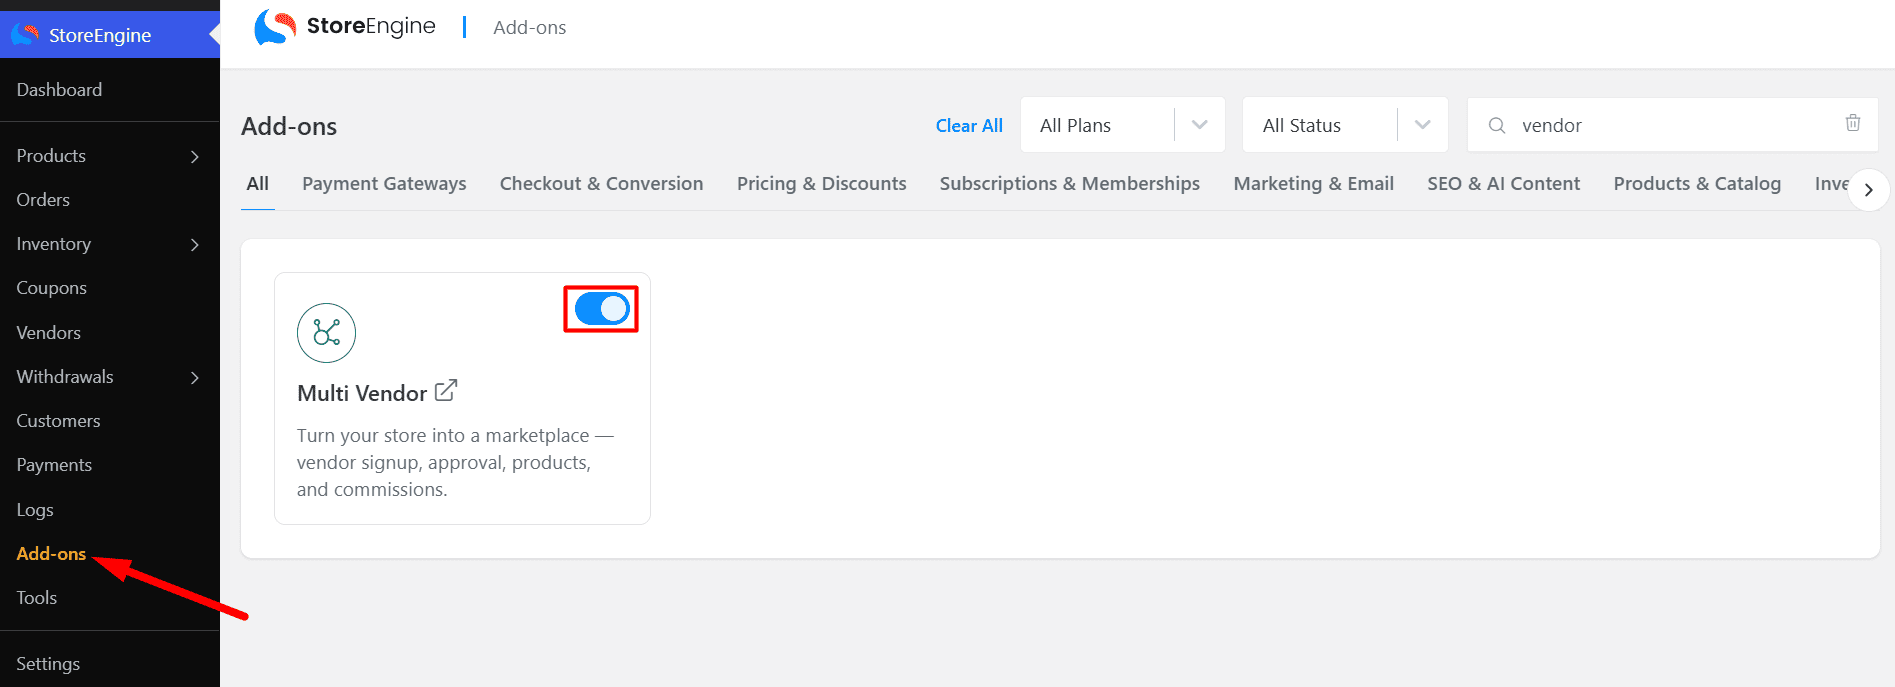The height and width of the screenshot is (687, 1895).
Task: Open Logs in the sidebar
Action: (x=35, y=510)
